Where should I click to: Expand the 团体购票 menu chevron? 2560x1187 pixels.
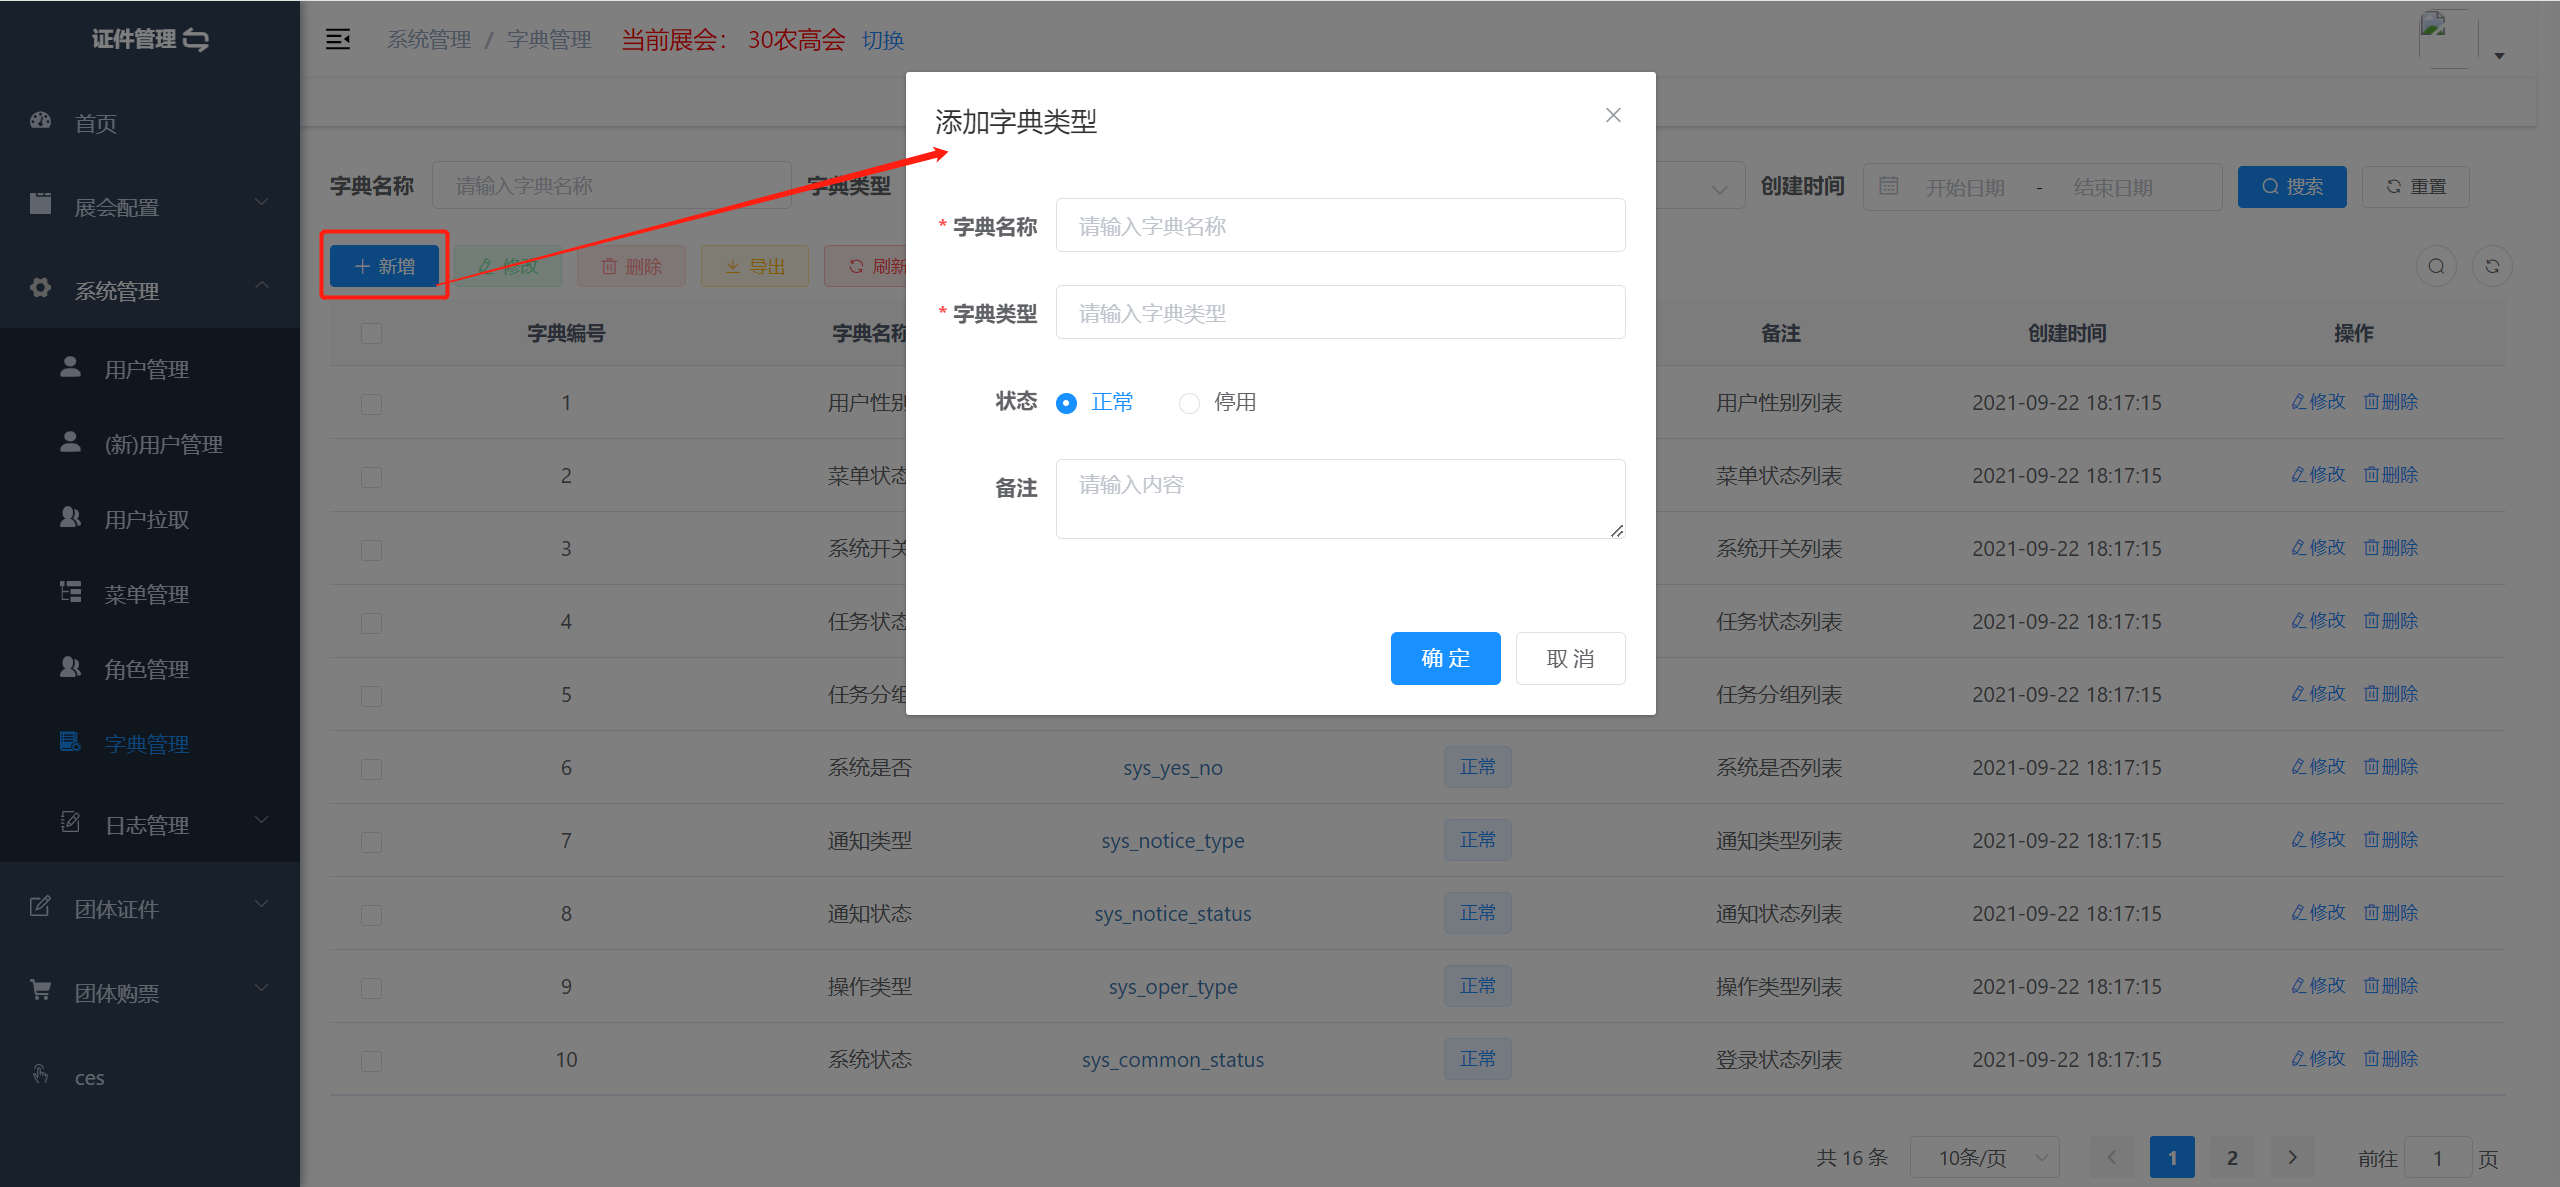pos(262,988)
